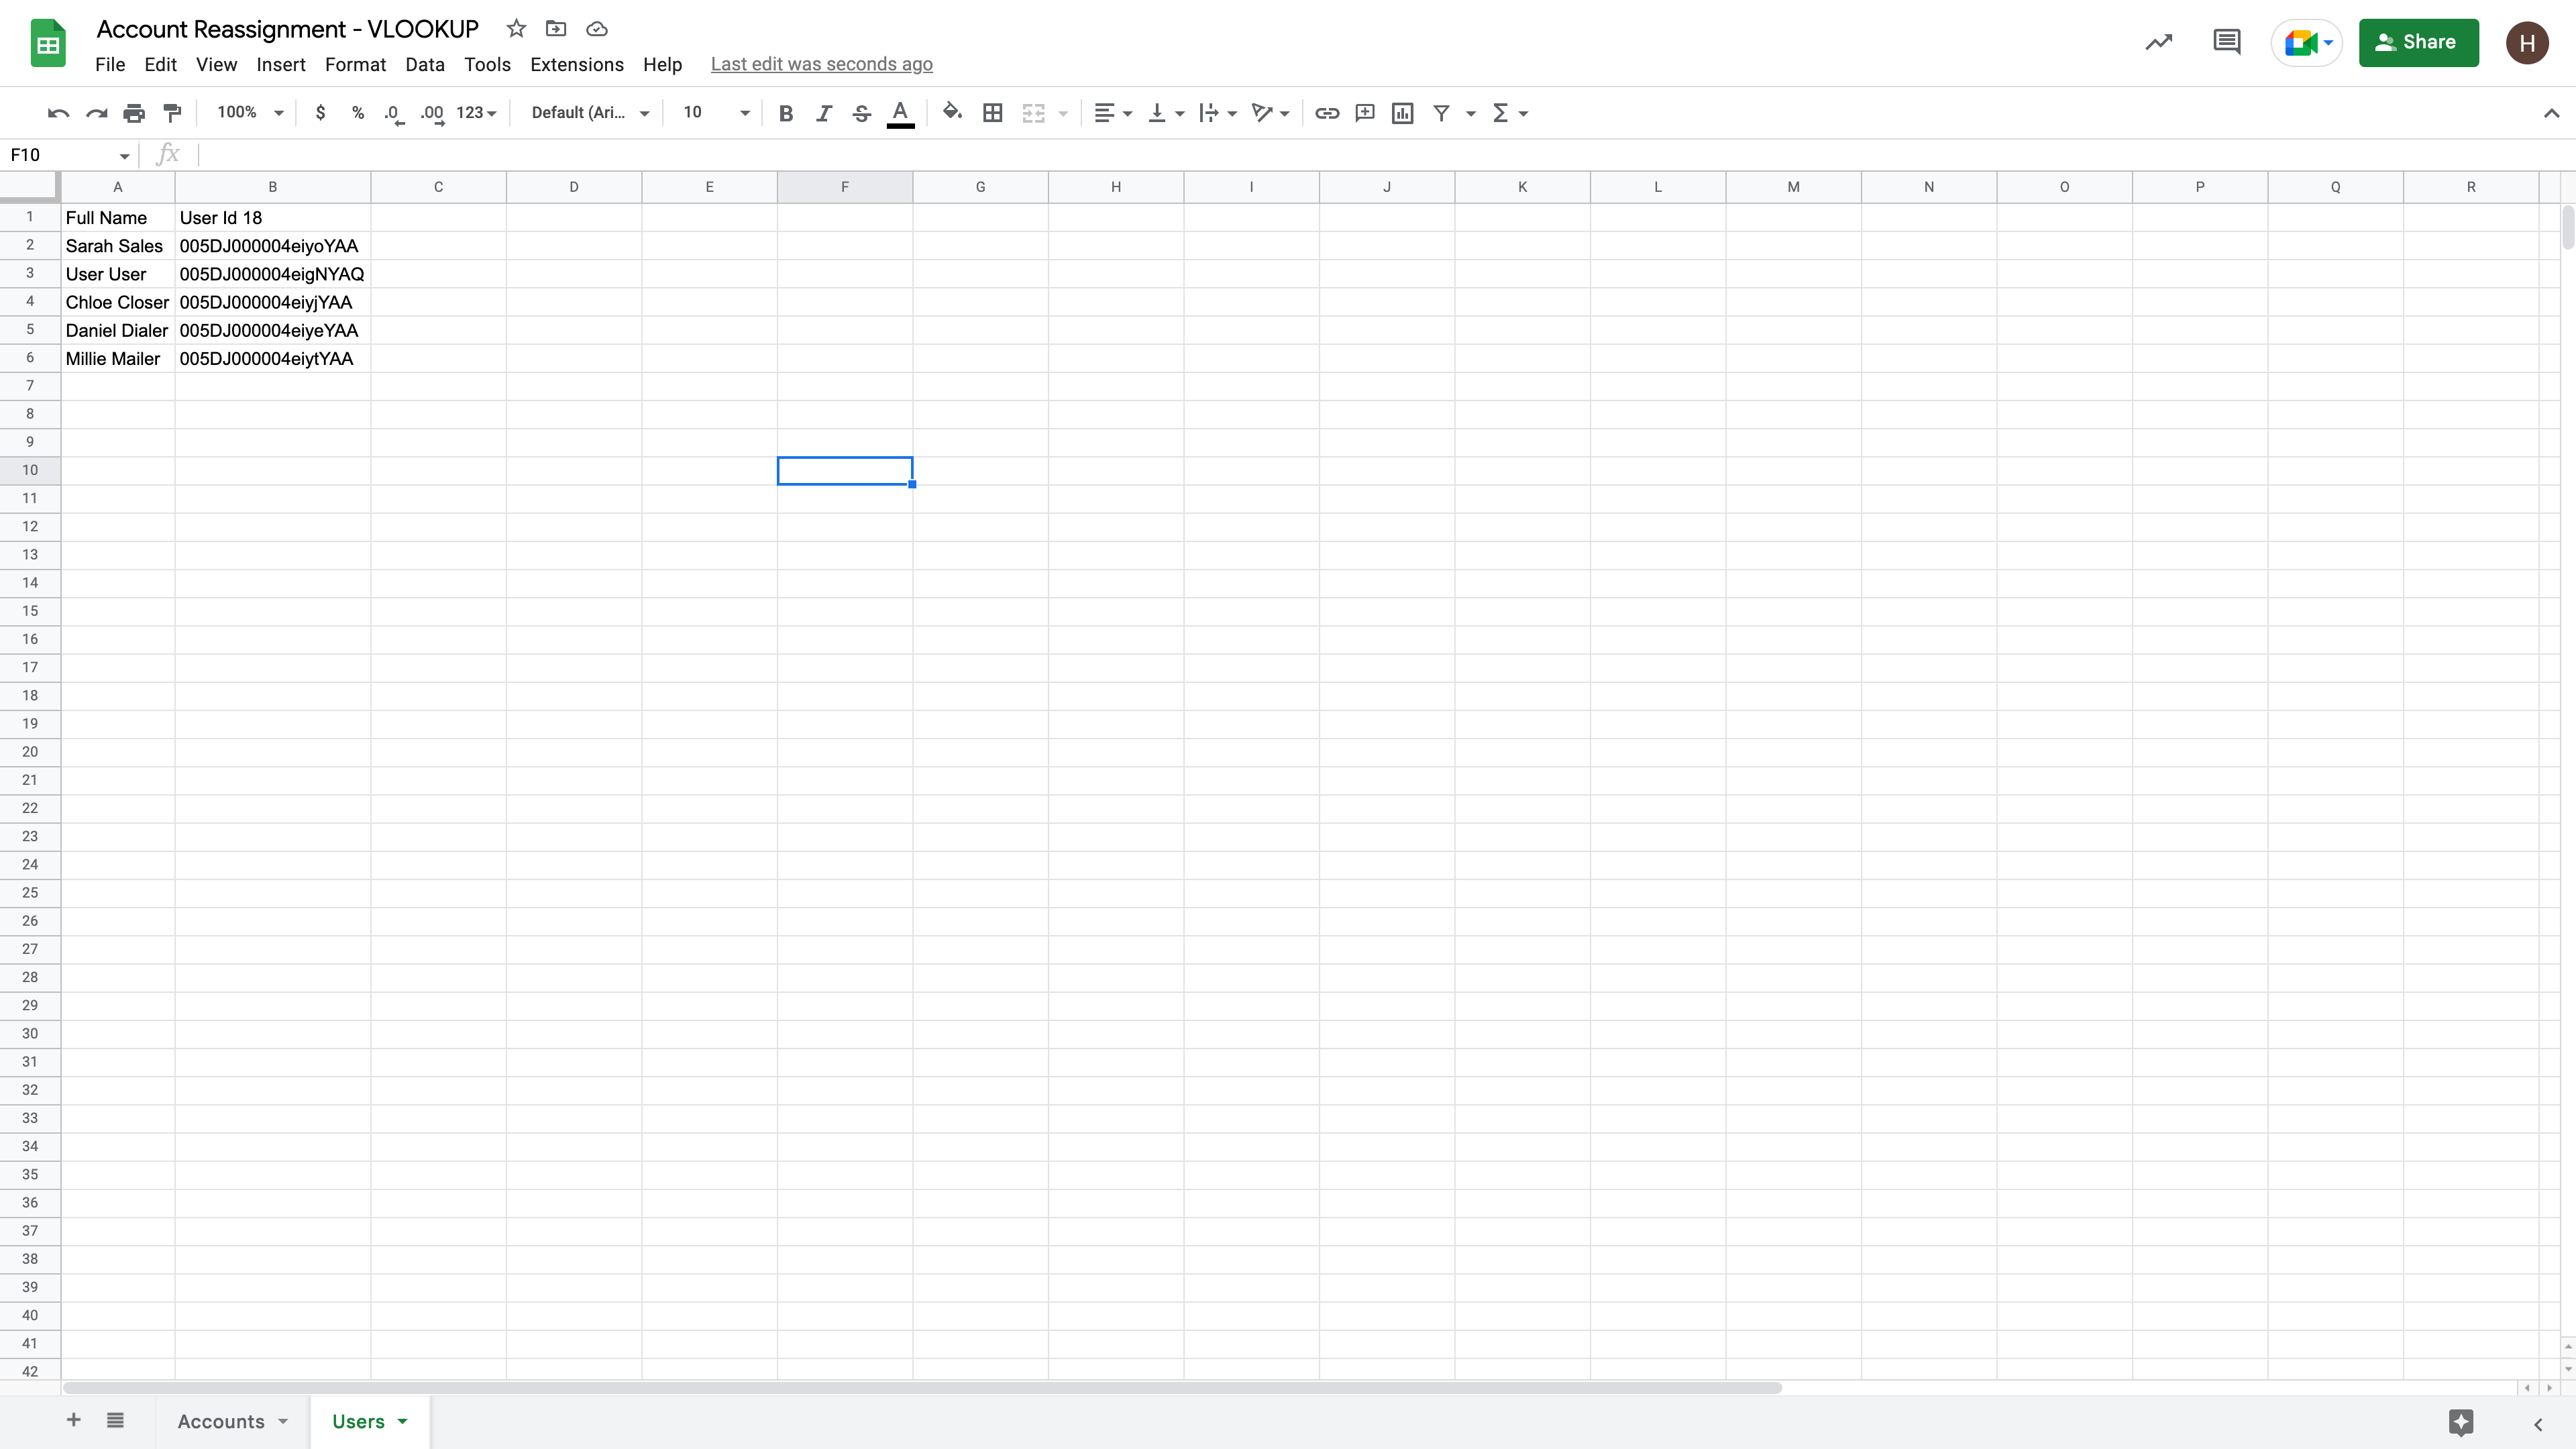Open the Format menu
Viewport: 2576px width, 1449px height.
coord(355,64)
